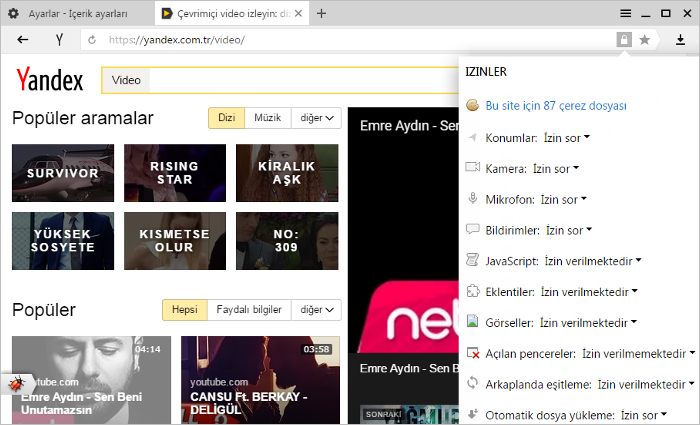Click the download icon beside Otomatik dosya yükleme
The height and width of the screenshot is (425, 700).
(x=473, y=413)
